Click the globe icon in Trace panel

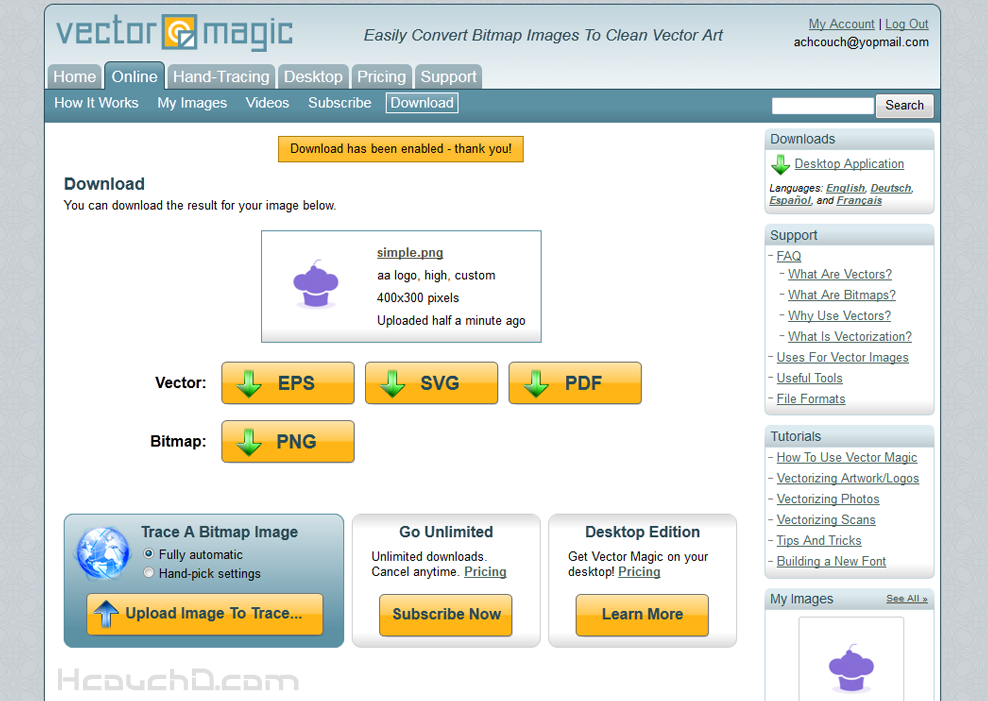coord(103,553)
